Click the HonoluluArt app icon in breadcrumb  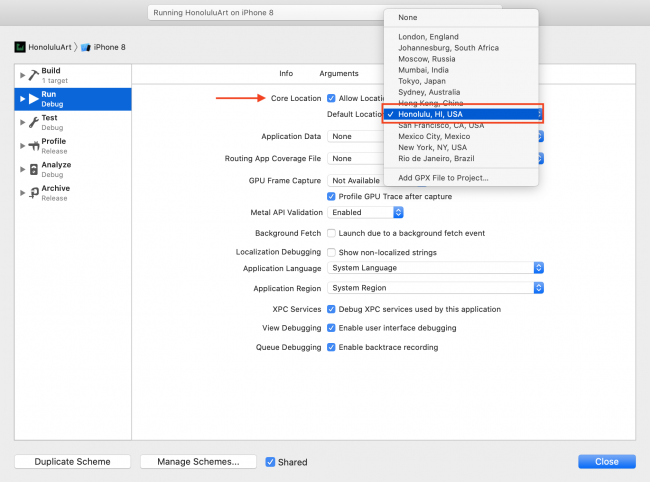(x=19, y=47)
